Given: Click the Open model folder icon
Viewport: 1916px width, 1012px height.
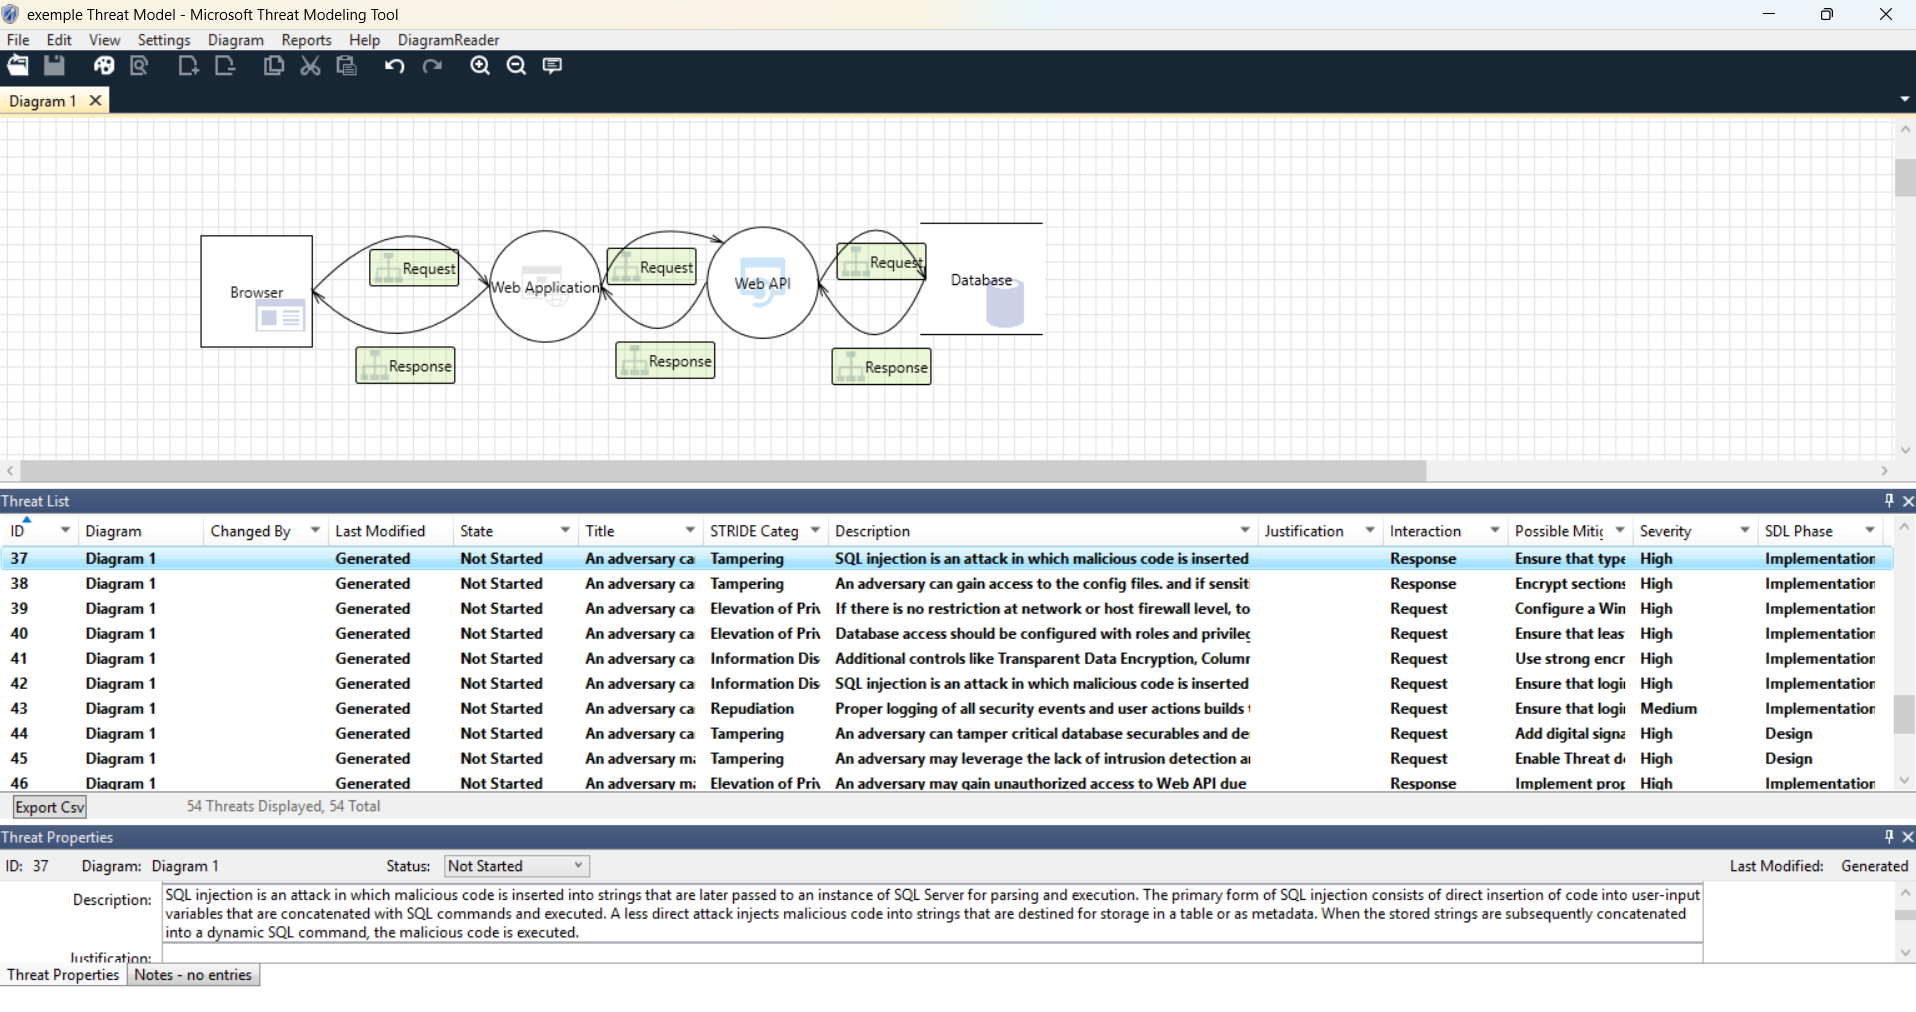Looking at the screenshot, I should 18,66.
